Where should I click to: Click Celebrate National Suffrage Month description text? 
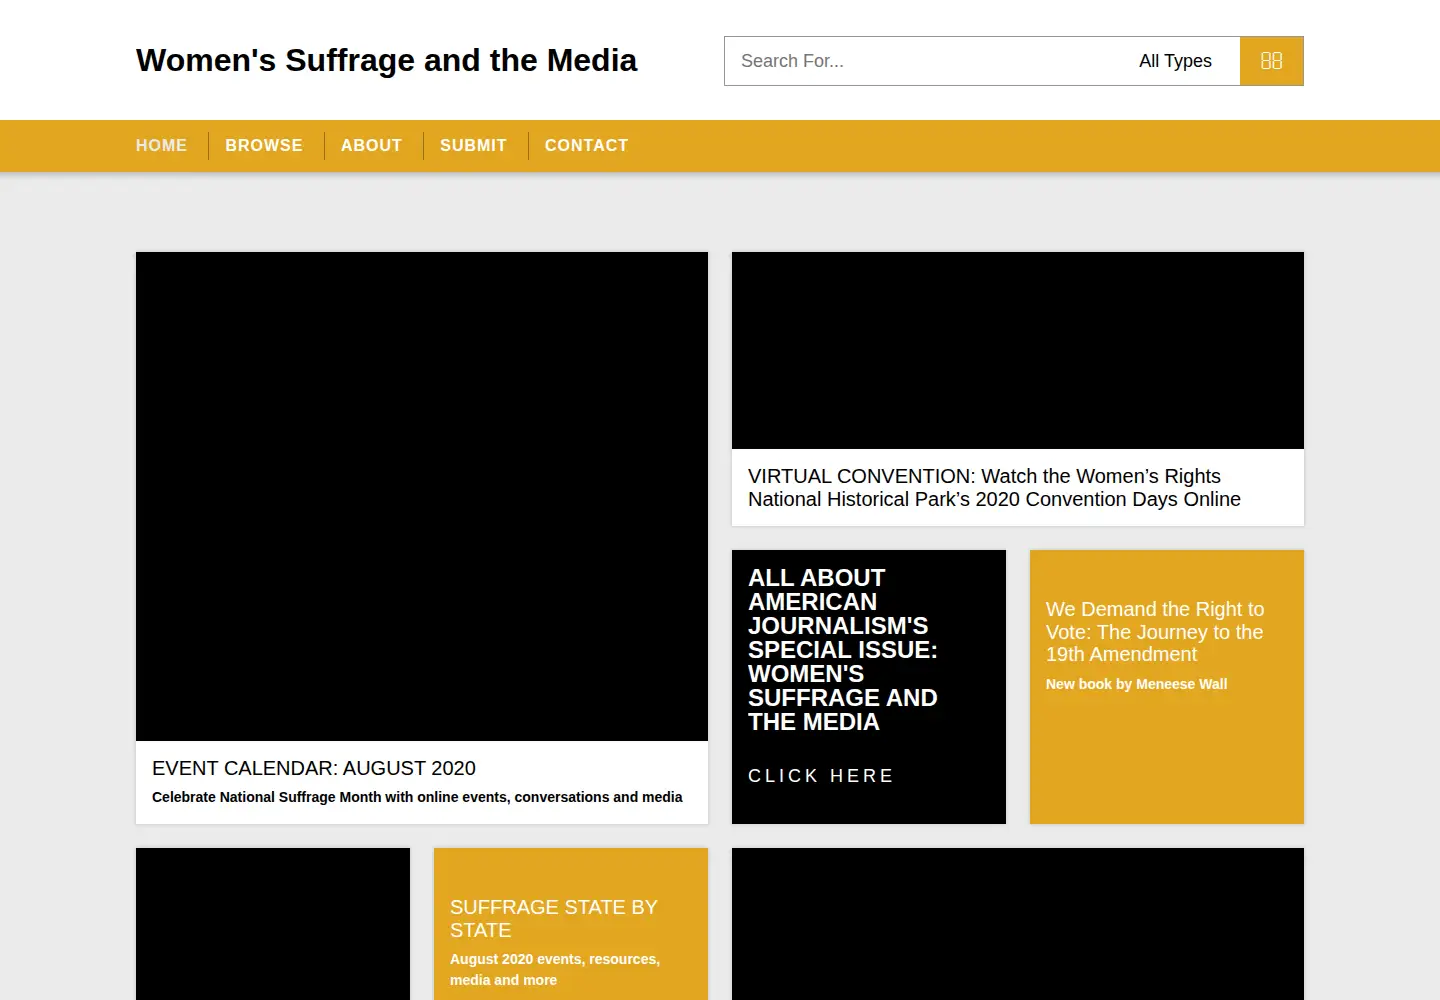417,797
